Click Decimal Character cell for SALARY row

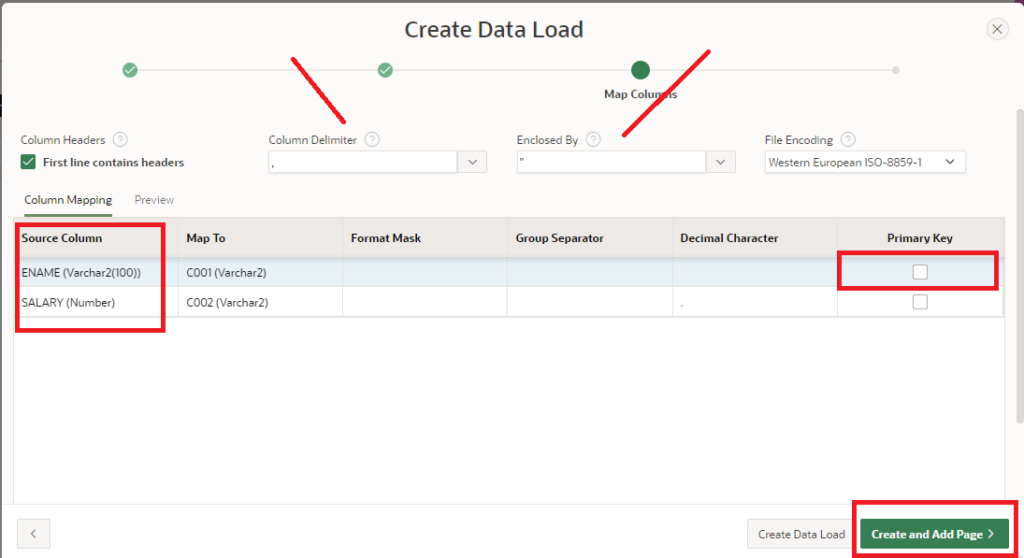[754, 302]
